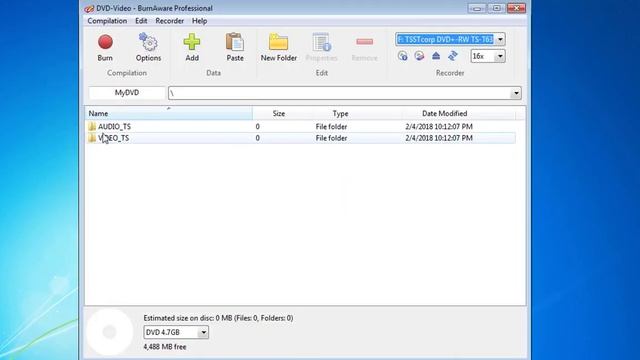Create a New Folder
This screenshot has width=640, height=360.
(279, 47)
